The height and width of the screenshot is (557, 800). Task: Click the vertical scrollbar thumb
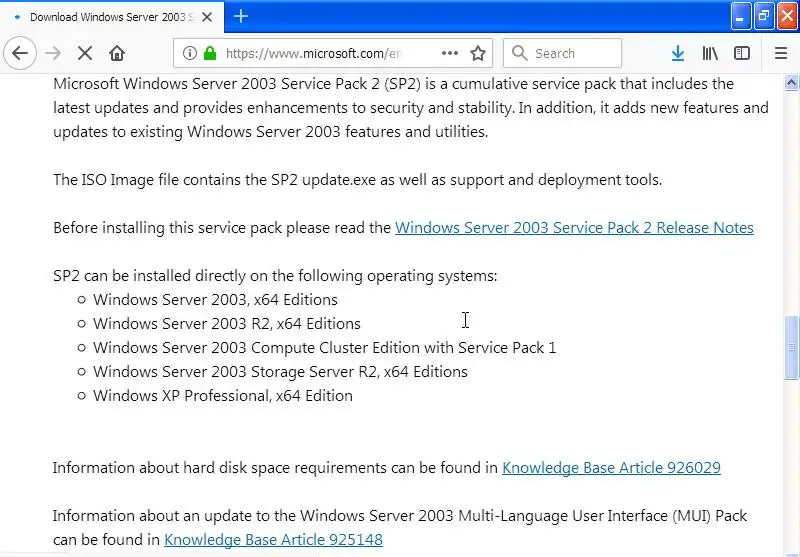coord(793,348)
